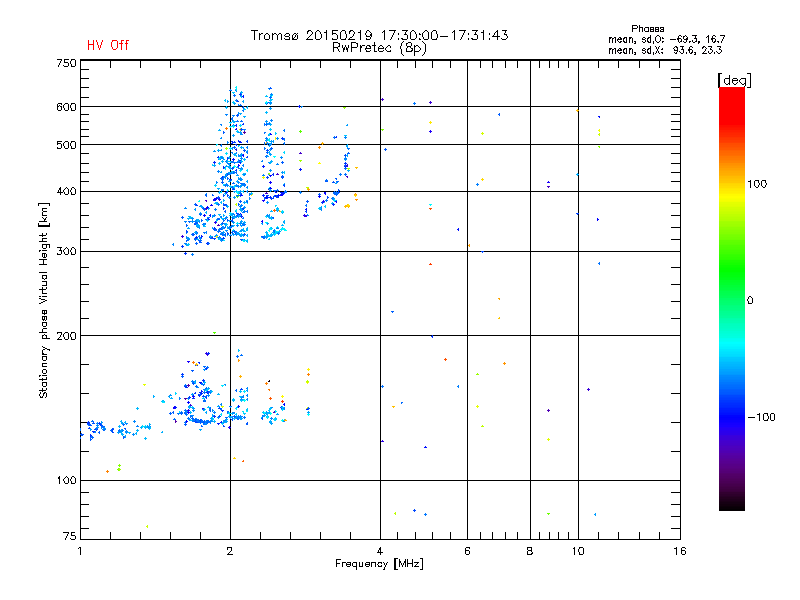Image resolution: width=800 pixels, height=600 pixels.
Task: Click x-axis tick label '10'
Action: pos(578,551)
